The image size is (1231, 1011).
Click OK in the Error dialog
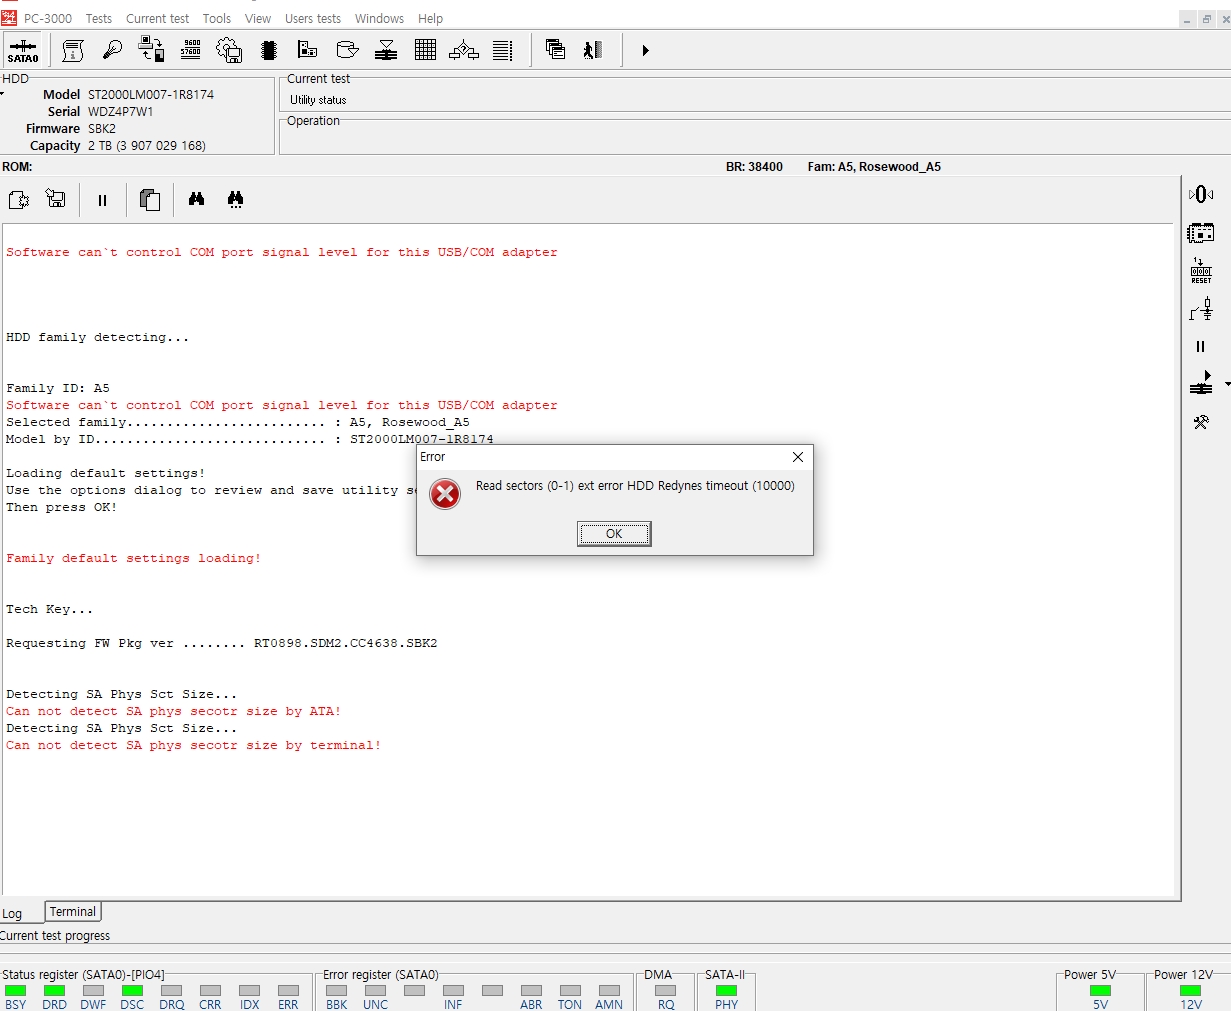click(x=614, y=534)
